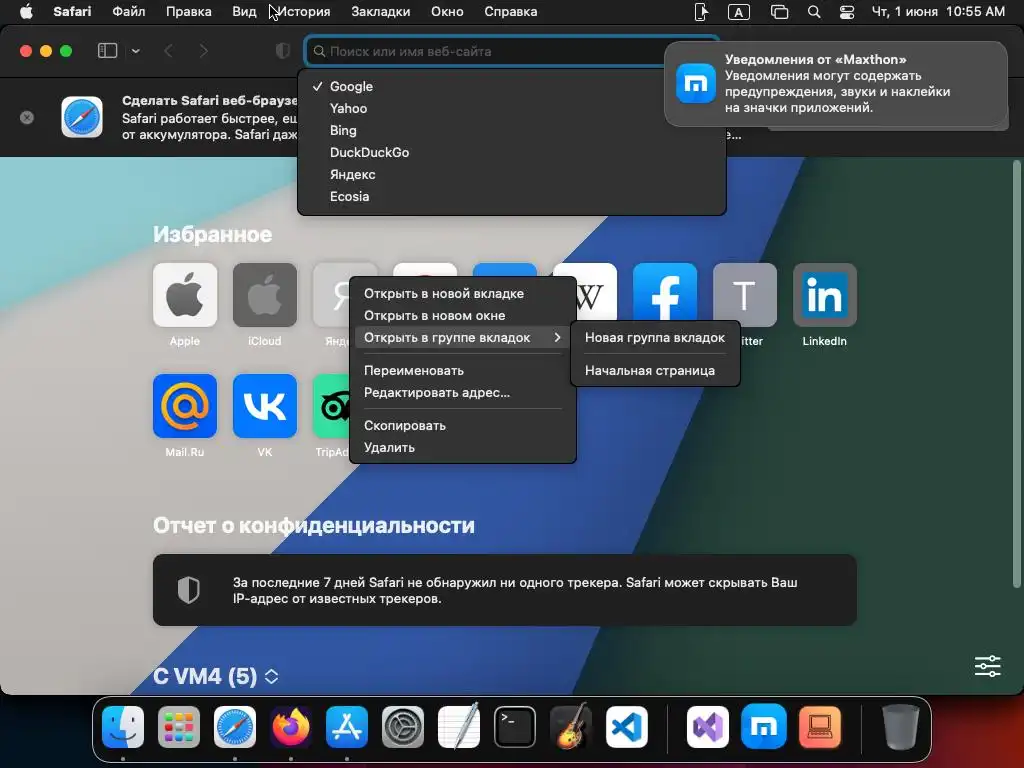Open the Mail.Ru favorite tile
This screenshot has width=1024, height=768.
coord(185,406)
